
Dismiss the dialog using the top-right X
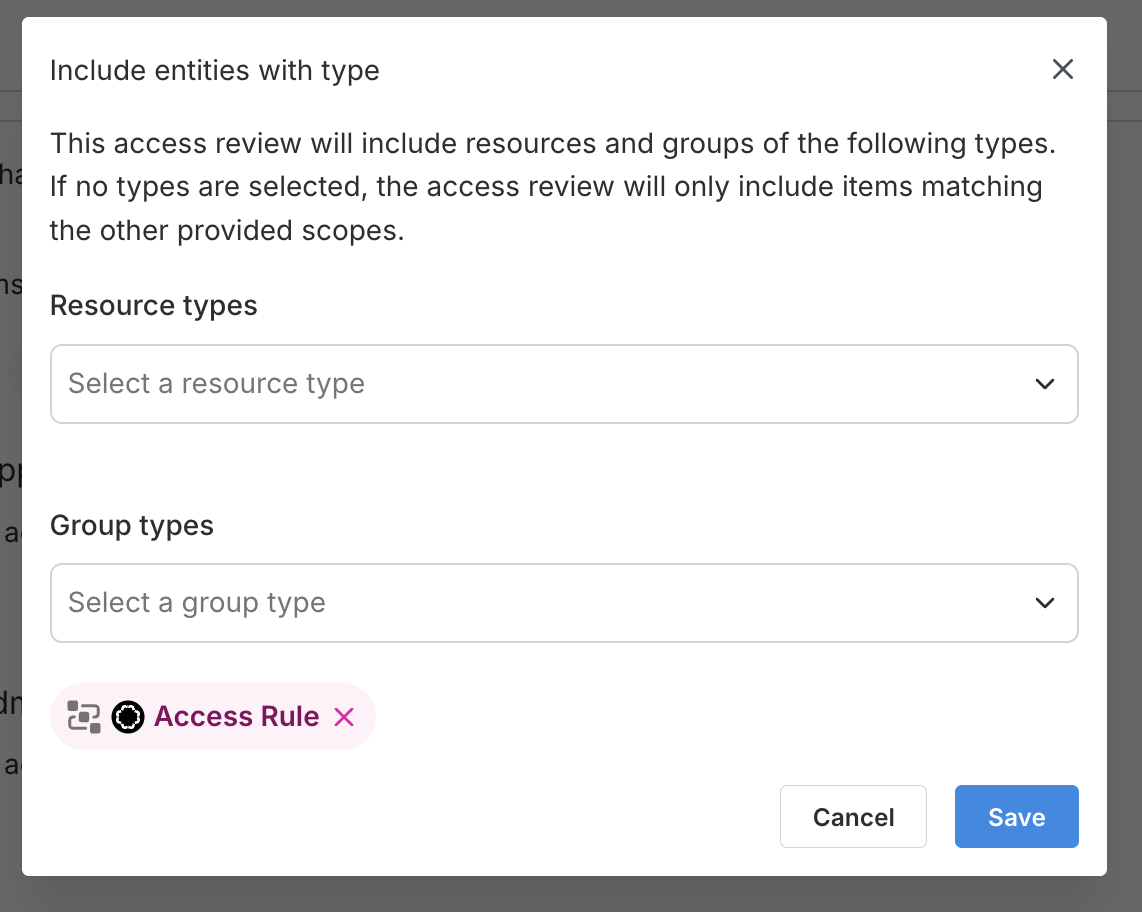point(1062,69)
